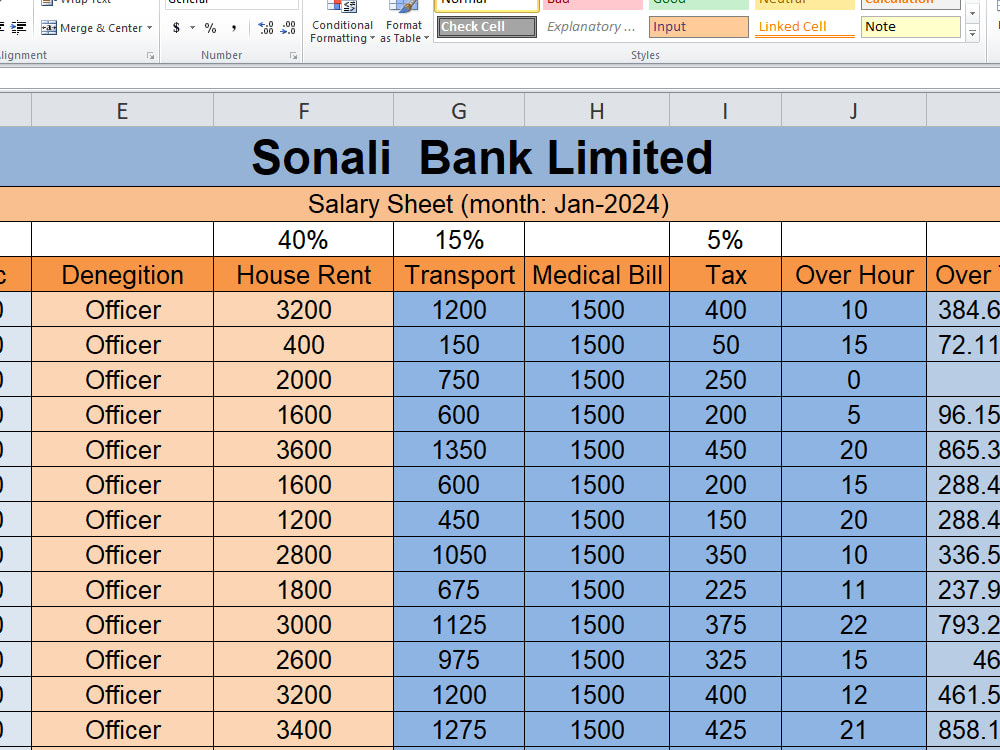This screenshot has height=750, width=1000.
Task: Click Tax cell showing 250
Action: pos(725,379)
